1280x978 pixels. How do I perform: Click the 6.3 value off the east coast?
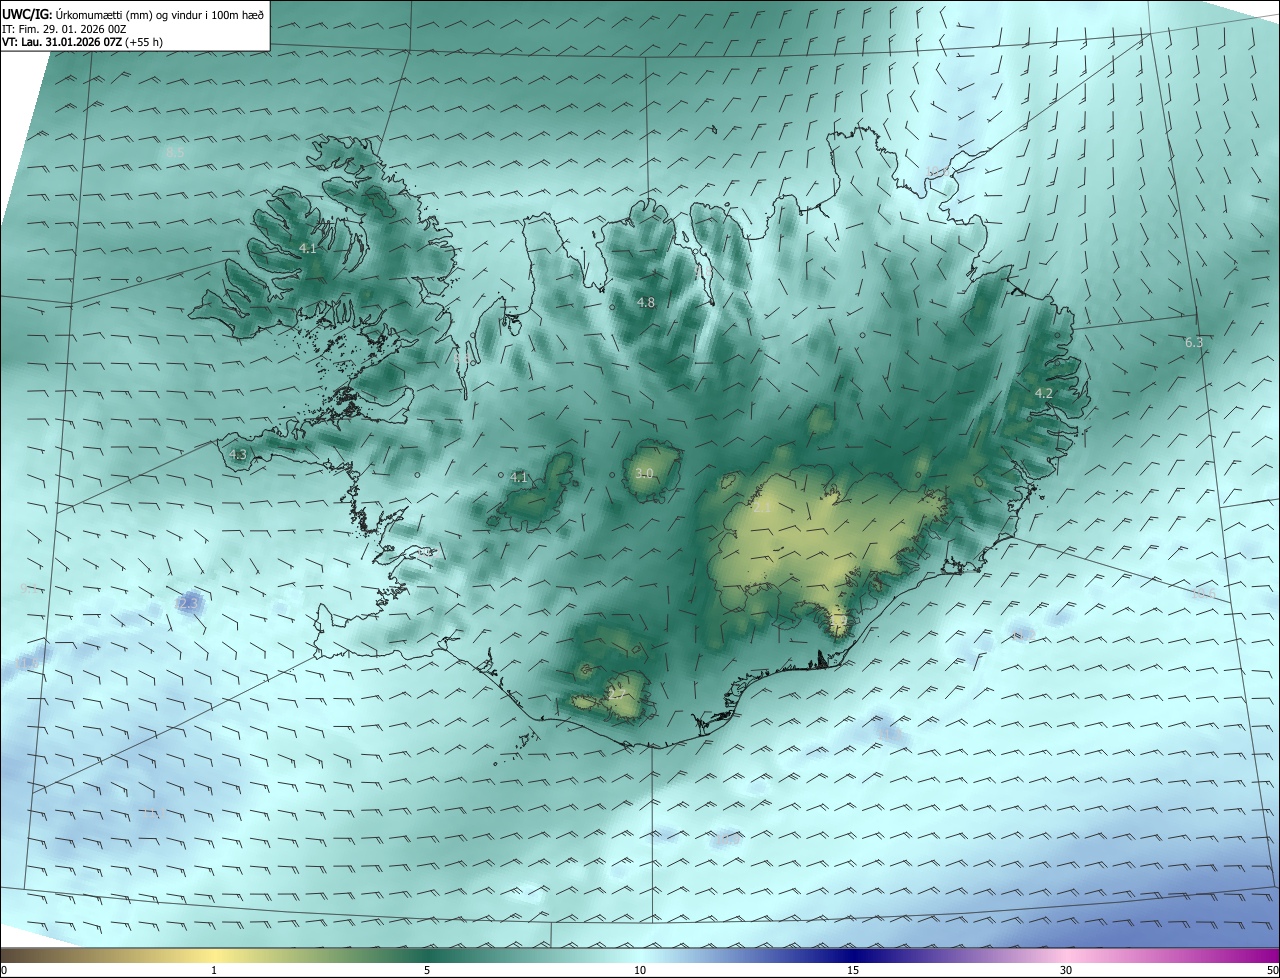coord(1194,342)
